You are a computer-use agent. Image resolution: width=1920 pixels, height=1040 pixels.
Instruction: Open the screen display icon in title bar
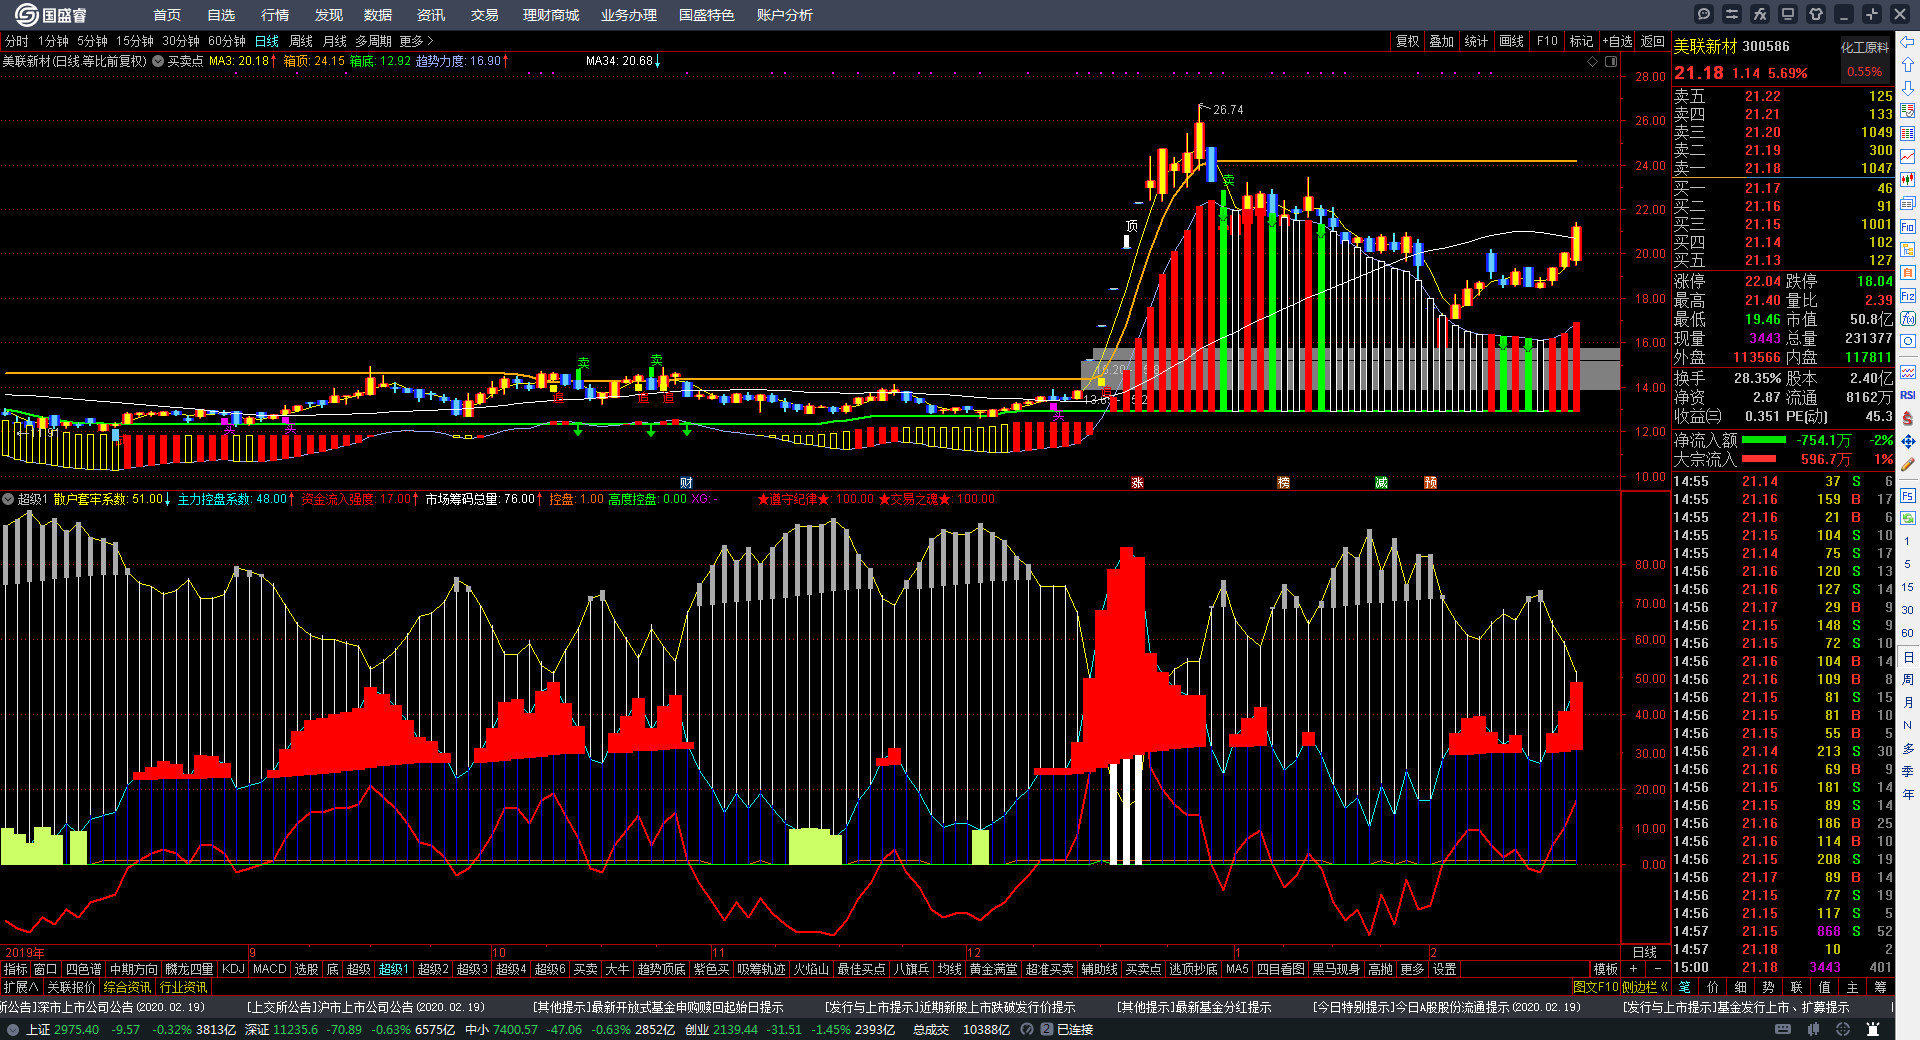(x=1788, y=14)
